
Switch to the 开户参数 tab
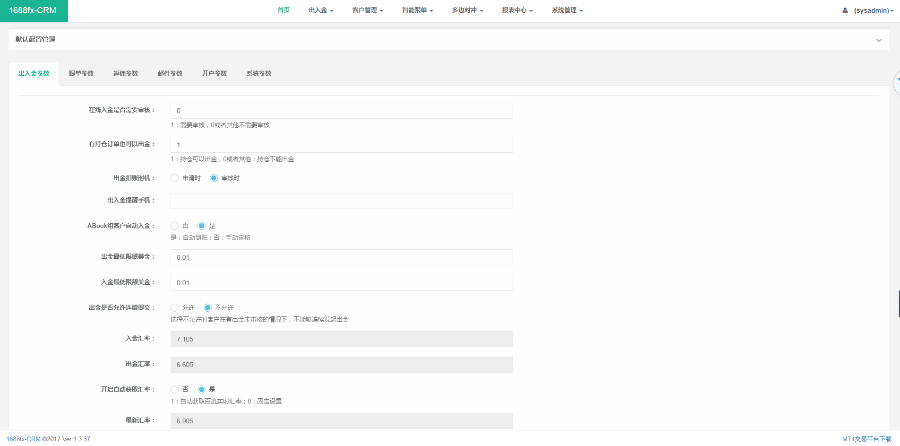coord(215,73)
